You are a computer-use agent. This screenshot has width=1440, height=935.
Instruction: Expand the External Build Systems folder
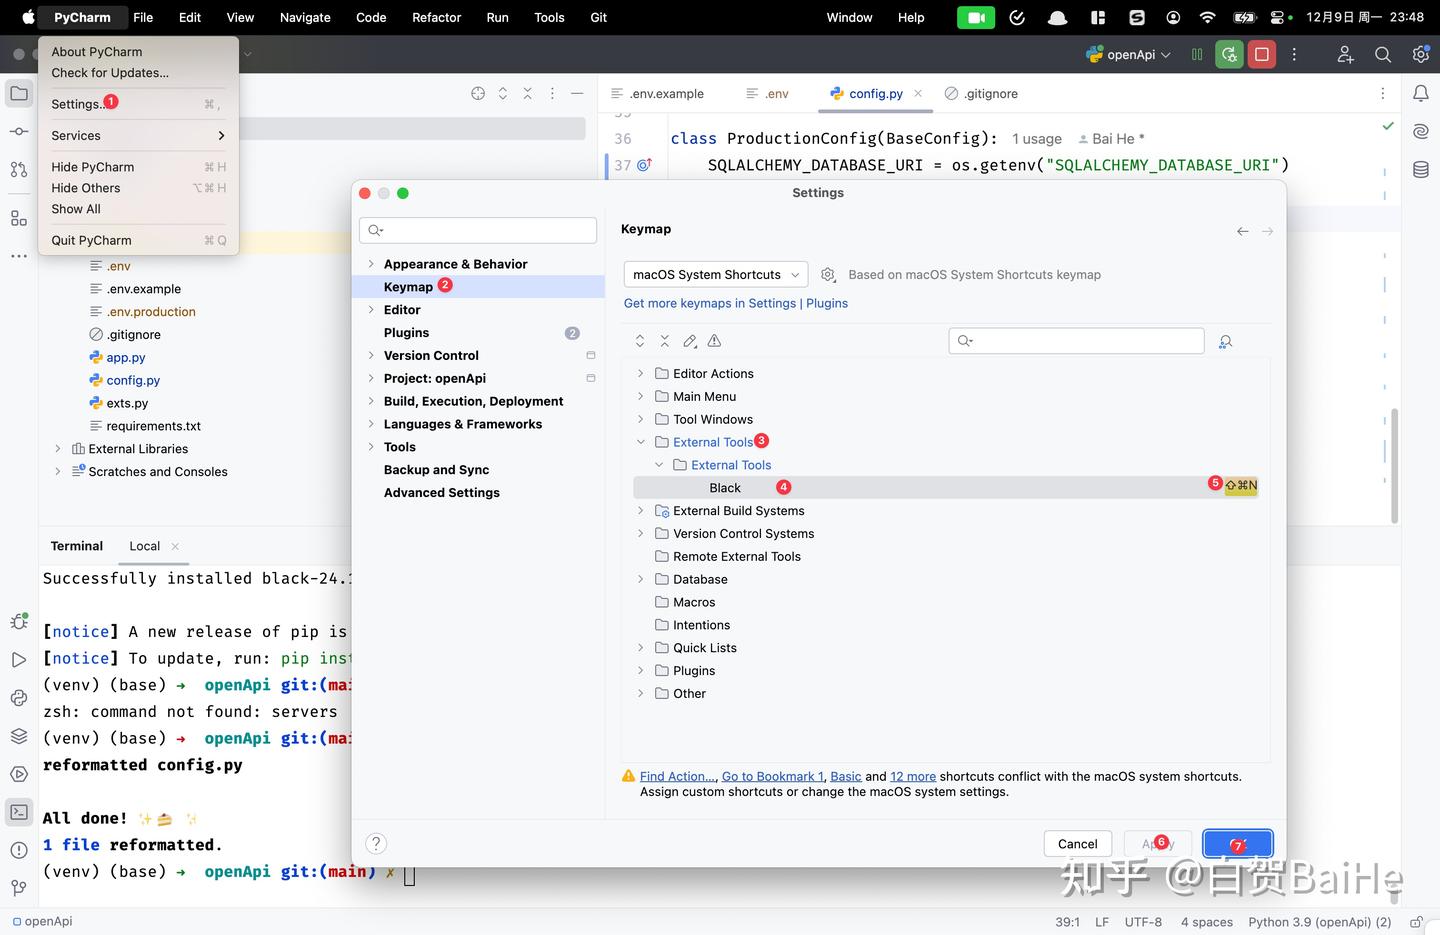[640, 510]
